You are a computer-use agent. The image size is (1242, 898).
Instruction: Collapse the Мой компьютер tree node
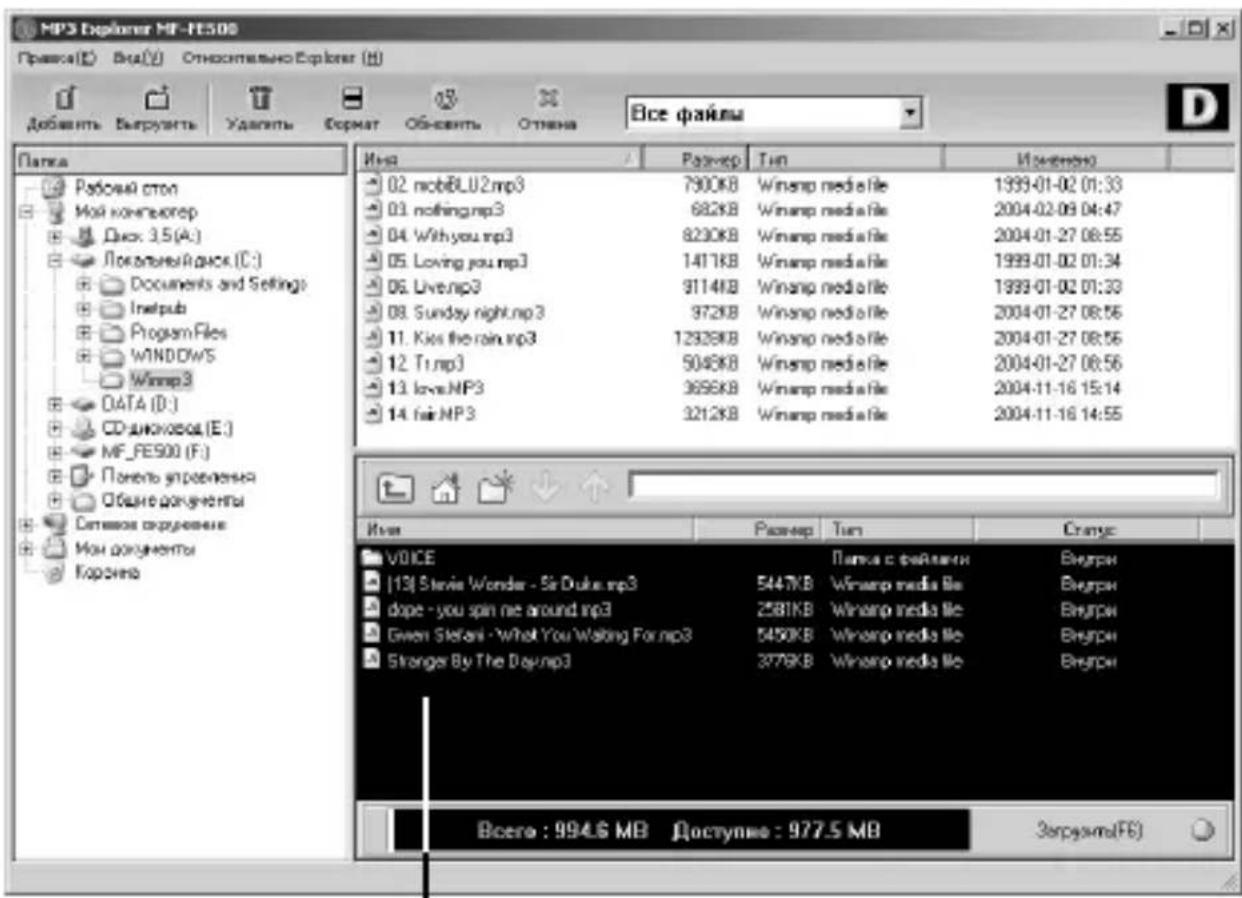click(x=26, y=212)
